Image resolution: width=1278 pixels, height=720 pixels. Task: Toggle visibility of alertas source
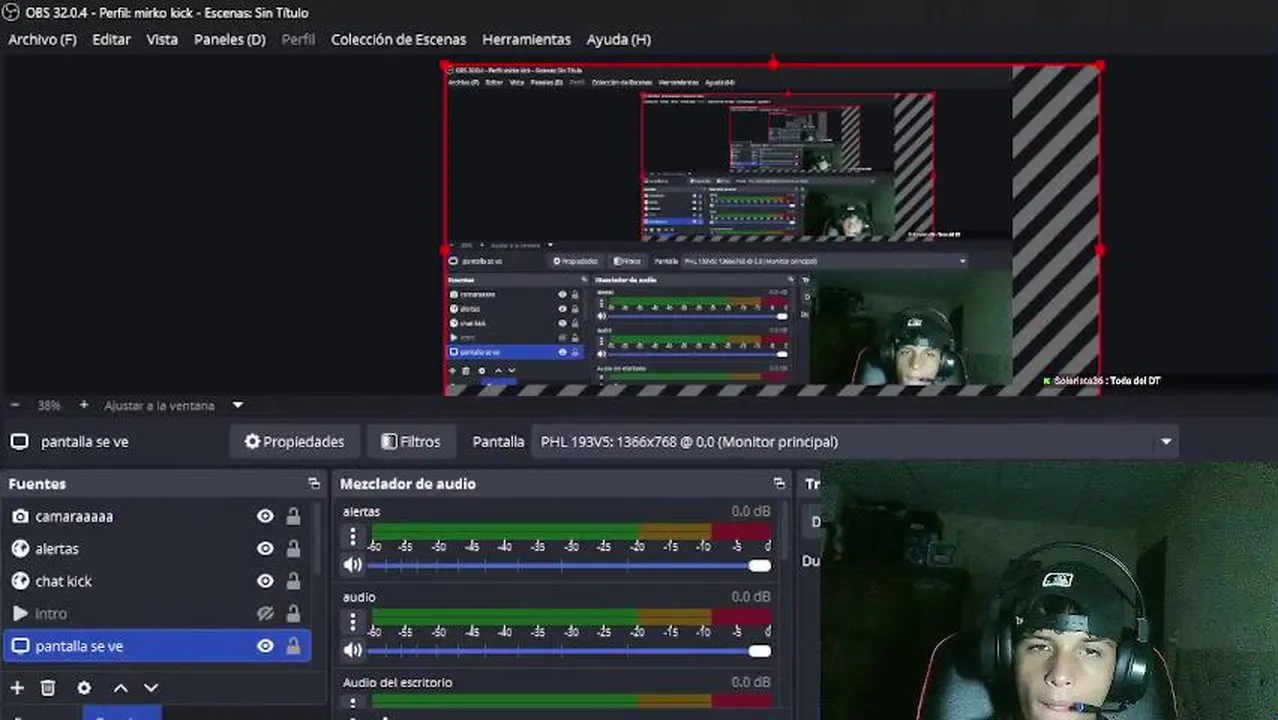(x=265, y=548)
